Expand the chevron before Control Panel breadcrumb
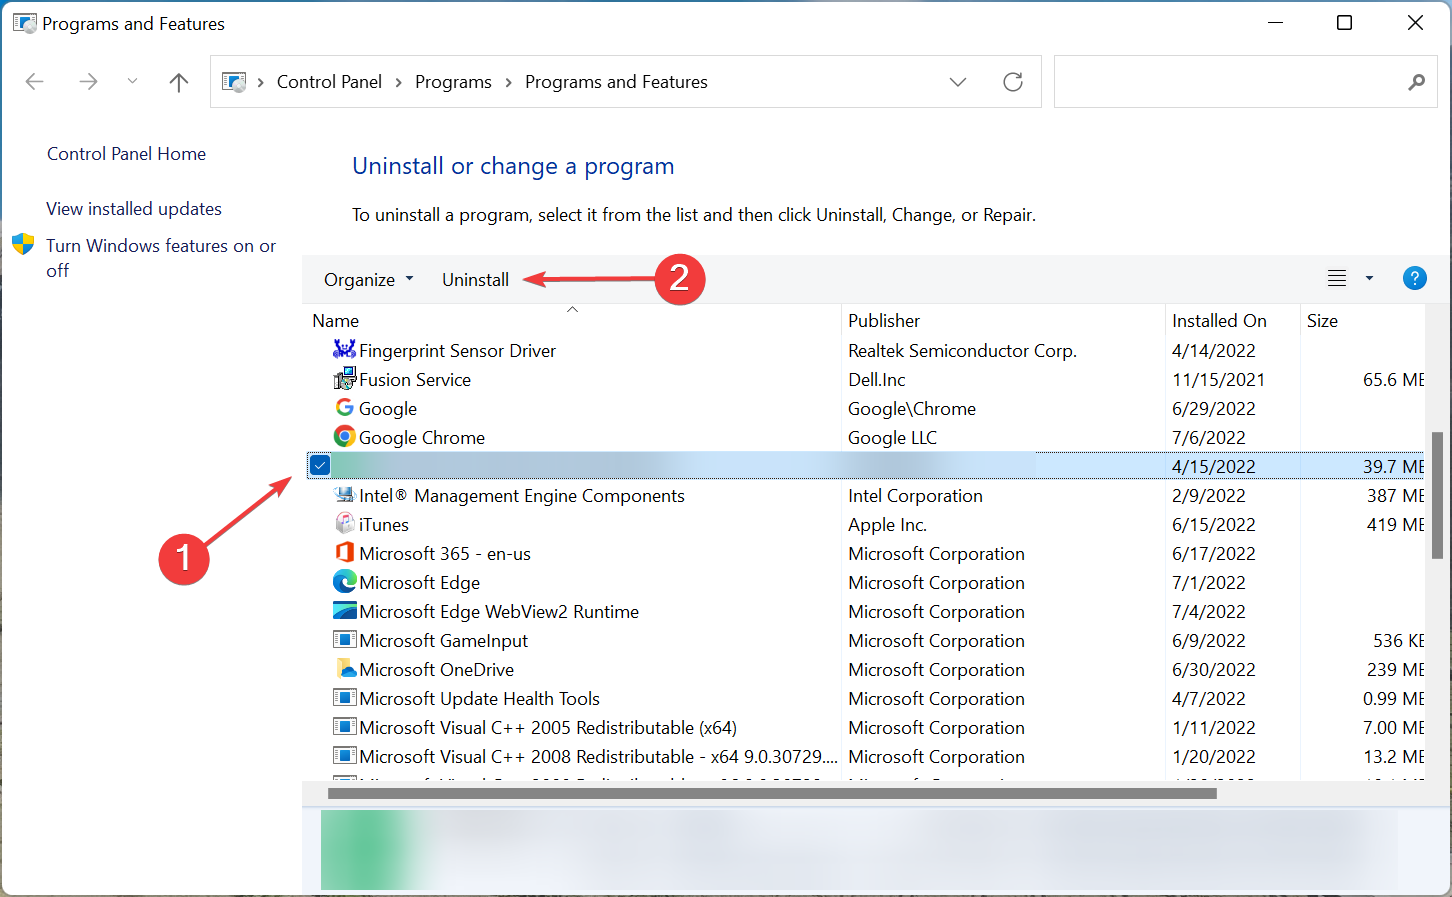This screenshot has height=897, width=1452. pyautogui.click(x=261, y=82)
